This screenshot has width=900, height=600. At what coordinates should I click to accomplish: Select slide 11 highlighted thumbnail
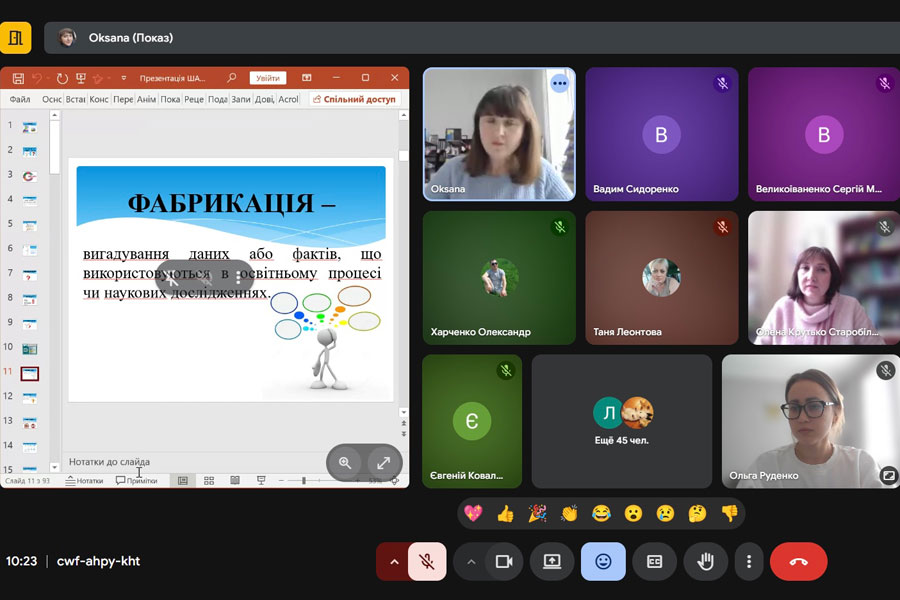click(x=29, y=374)
